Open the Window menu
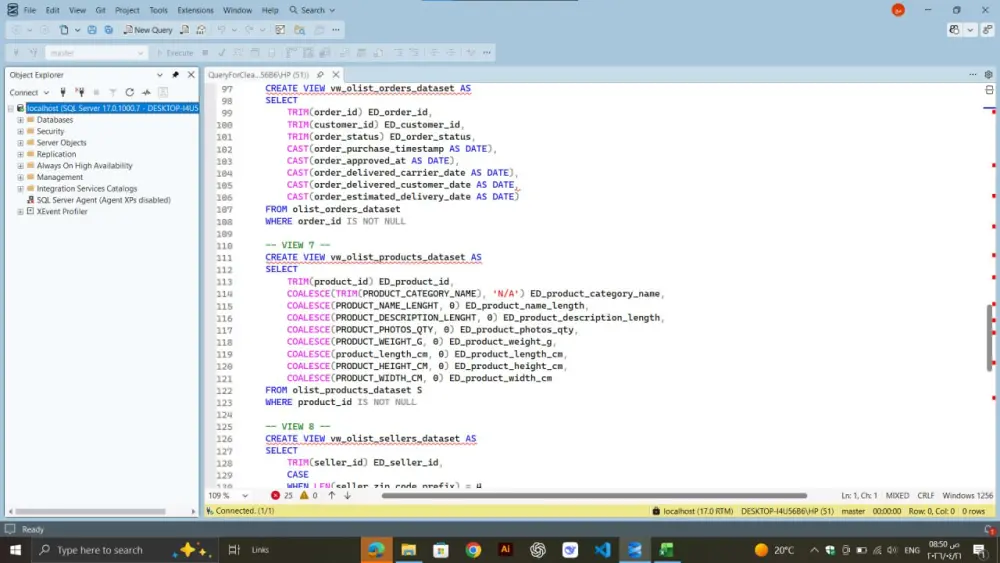Image resolution: width=1000 pixels, height=563 pixels. click(x=237, y=10)
